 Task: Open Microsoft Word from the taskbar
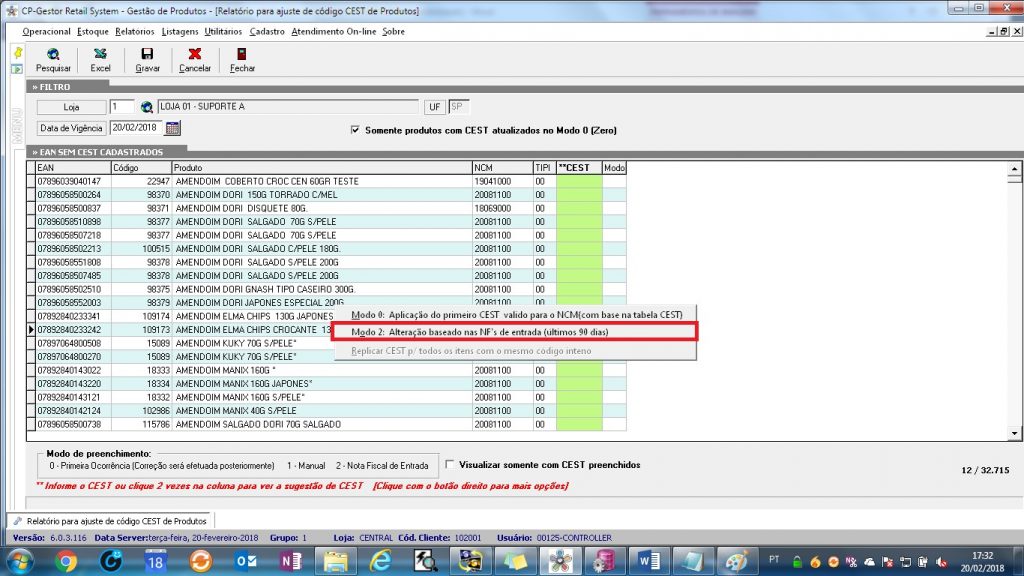(x=645, y=561)
